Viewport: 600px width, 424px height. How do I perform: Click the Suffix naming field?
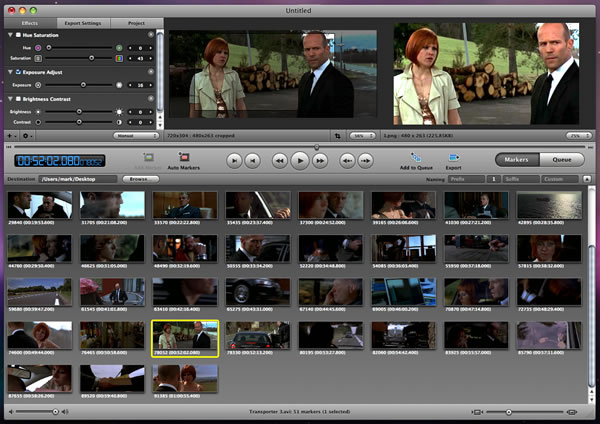(x=521, y=179)
